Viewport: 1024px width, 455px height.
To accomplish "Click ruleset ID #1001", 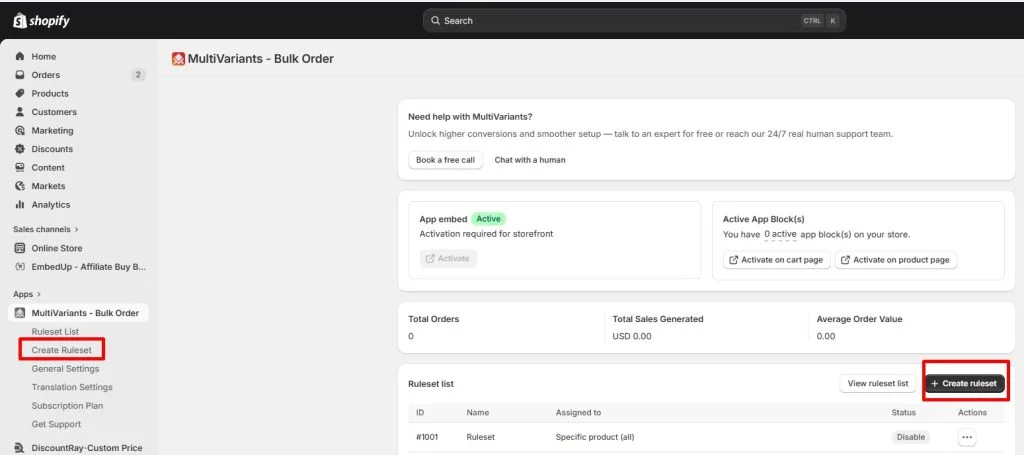I will (427, 437).
